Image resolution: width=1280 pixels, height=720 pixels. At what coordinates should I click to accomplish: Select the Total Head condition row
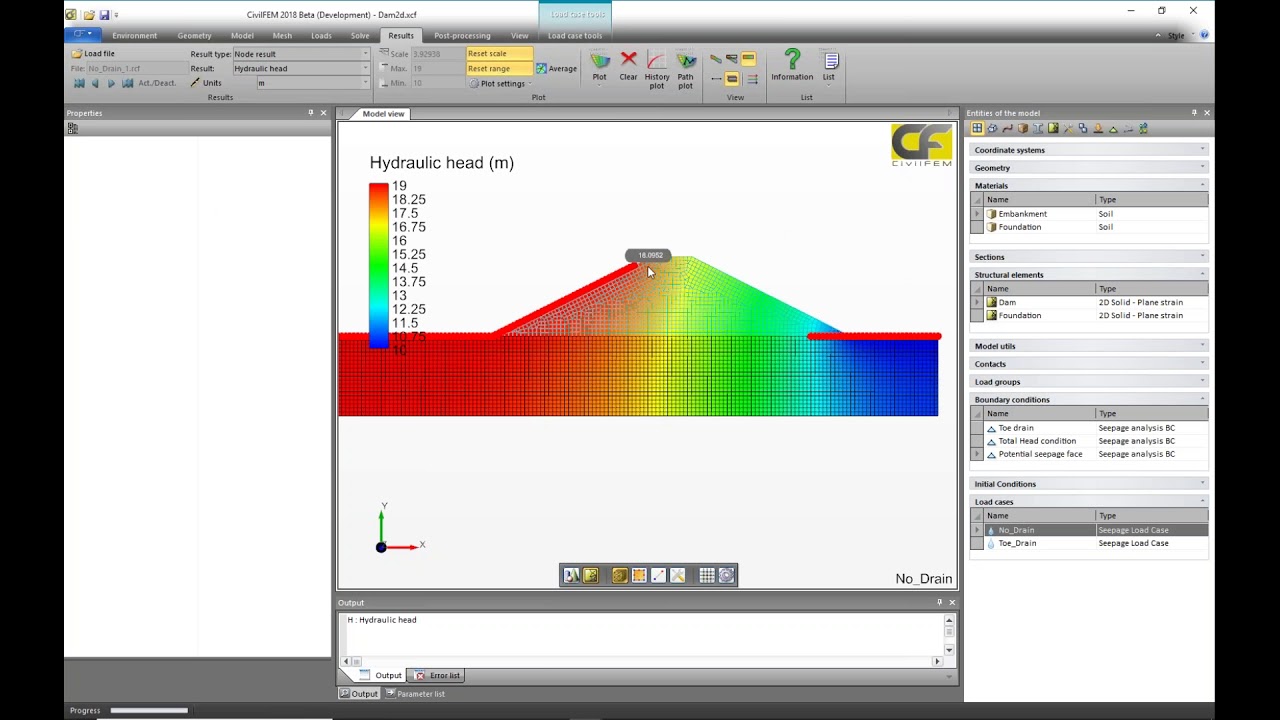(1088, 441)
